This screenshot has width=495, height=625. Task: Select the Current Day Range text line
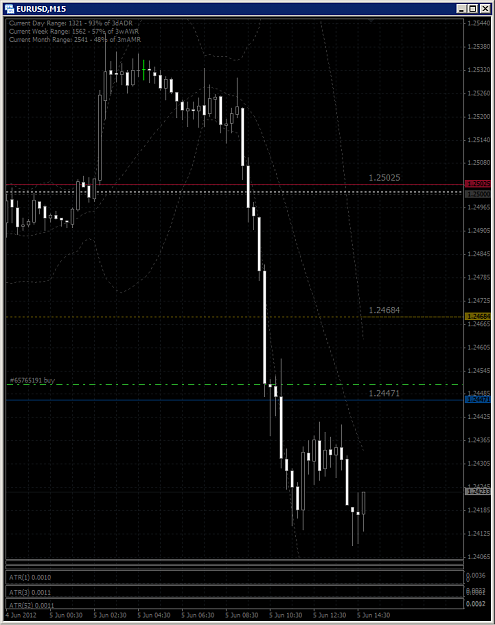tap(71, 24)
